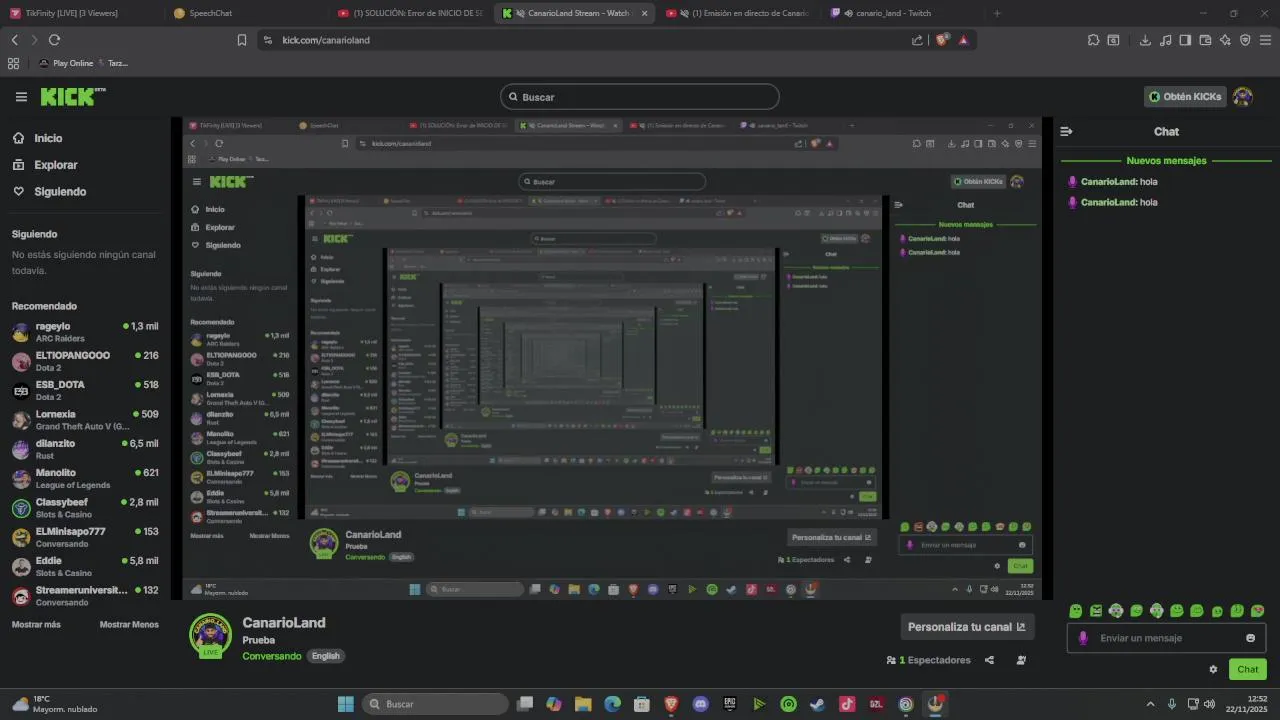Click the browser share page icon
This screenshot has height=720, width=1280.
point(917,40)
